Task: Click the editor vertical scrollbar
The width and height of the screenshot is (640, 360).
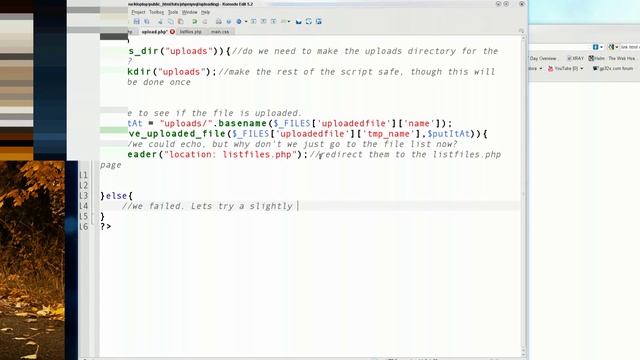Action: tap(524, 196)
